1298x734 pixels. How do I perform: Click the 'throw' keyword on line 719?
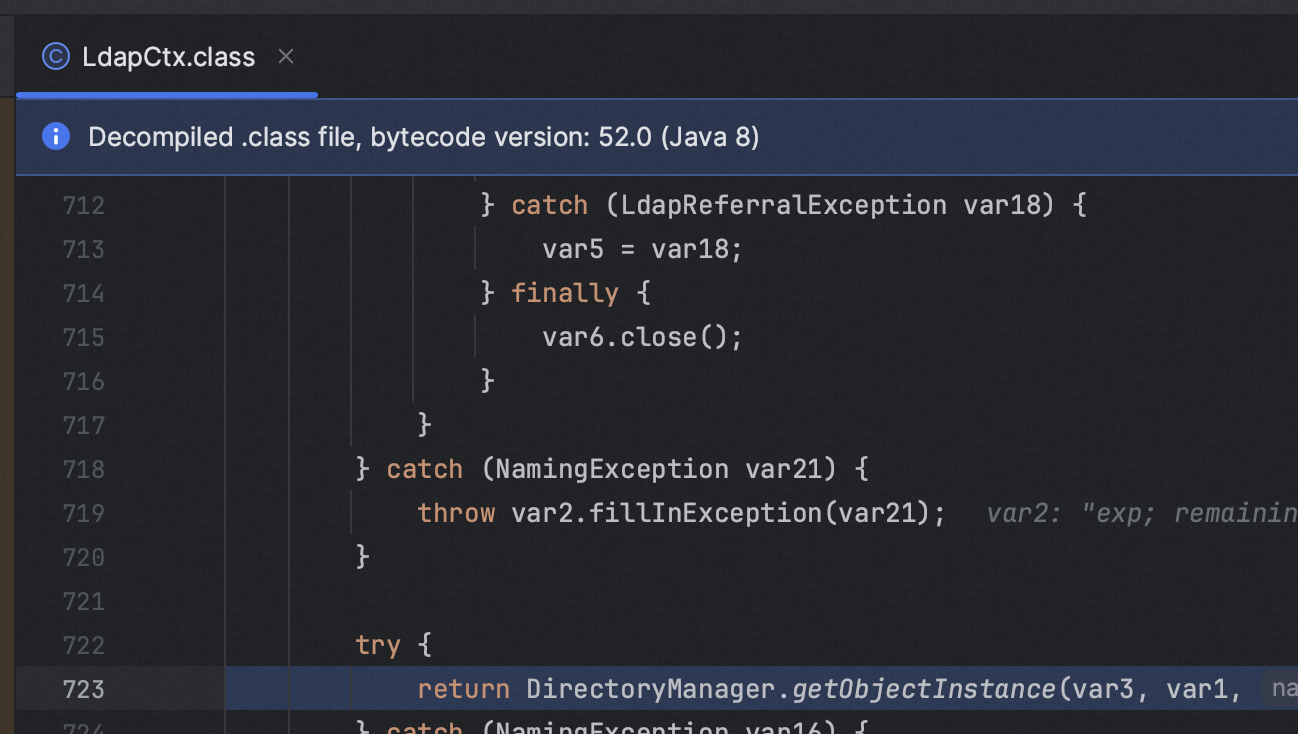456,513
